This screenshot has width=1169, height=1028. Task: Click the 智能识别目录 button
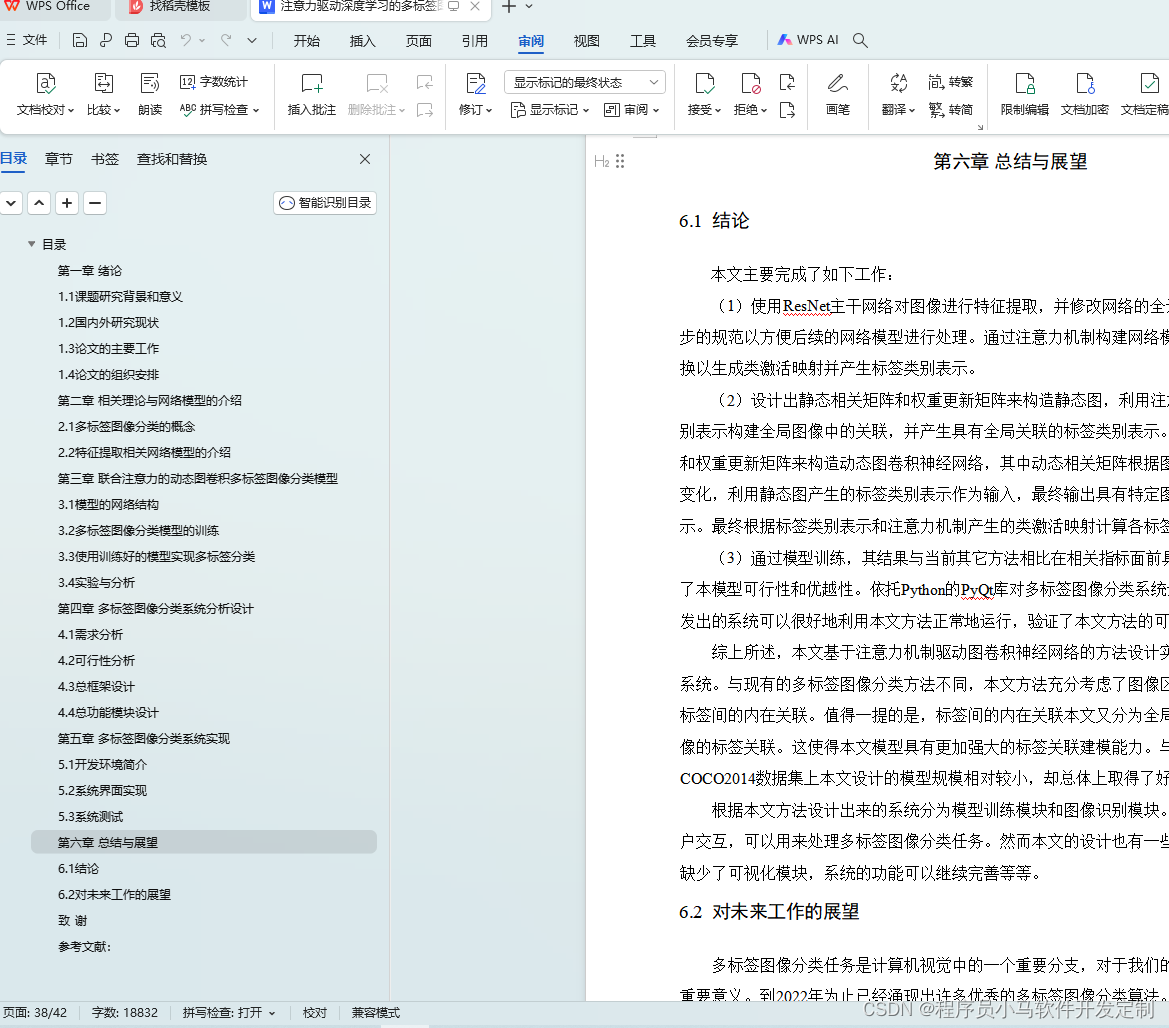pos(324,202)
